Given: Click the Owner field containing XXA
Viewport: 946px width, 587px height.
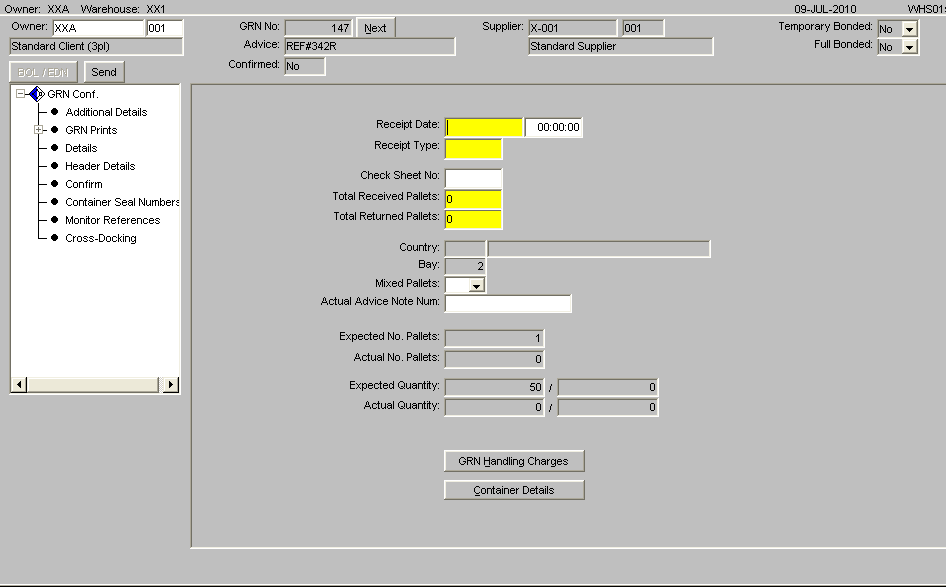Looking at the screenshot, I should [x=98, y=28].
